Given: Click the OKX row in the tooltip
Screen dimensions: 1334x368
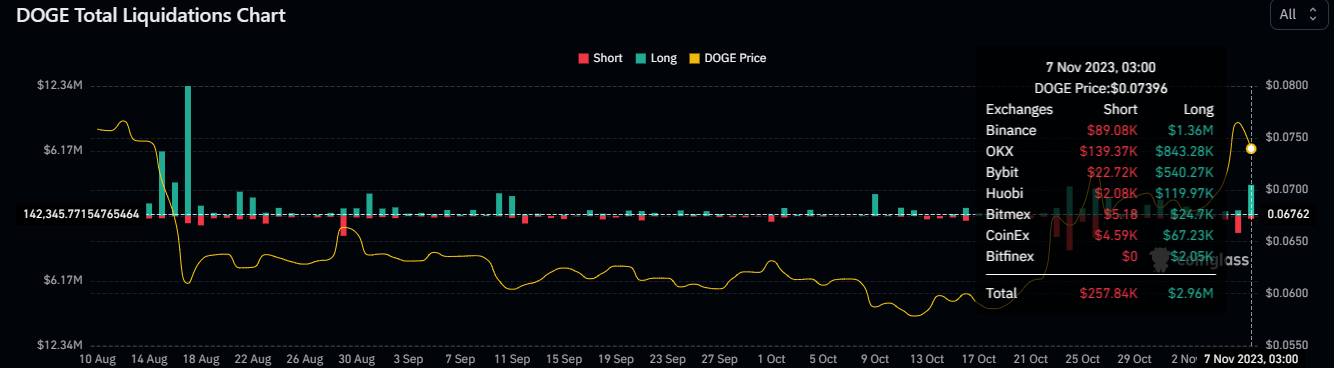Looking at the screenshot, I should (1100, 151).
